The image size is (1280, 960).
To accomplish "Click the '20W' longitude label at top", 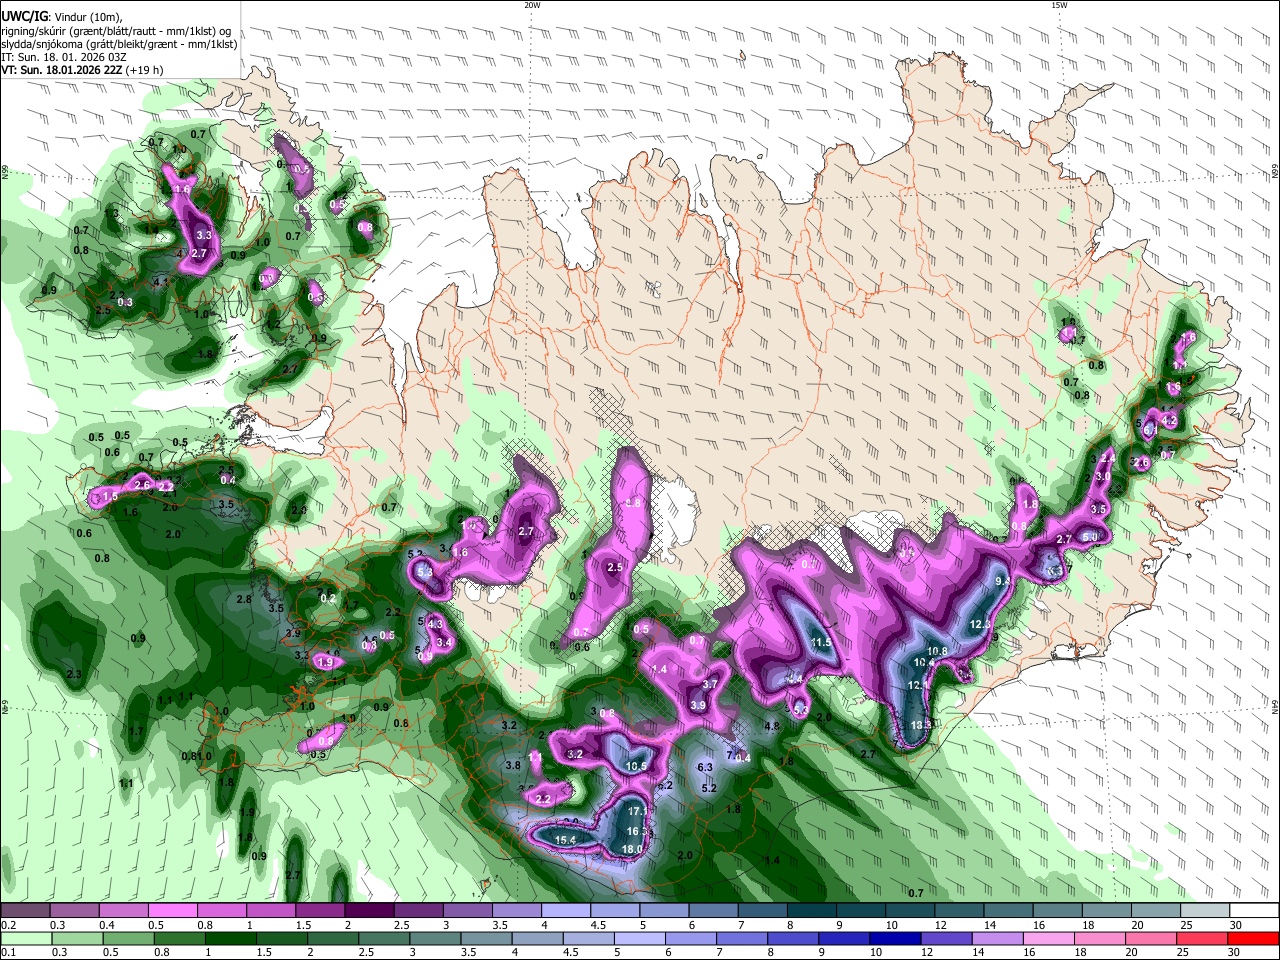I will [x=533, y=5].
